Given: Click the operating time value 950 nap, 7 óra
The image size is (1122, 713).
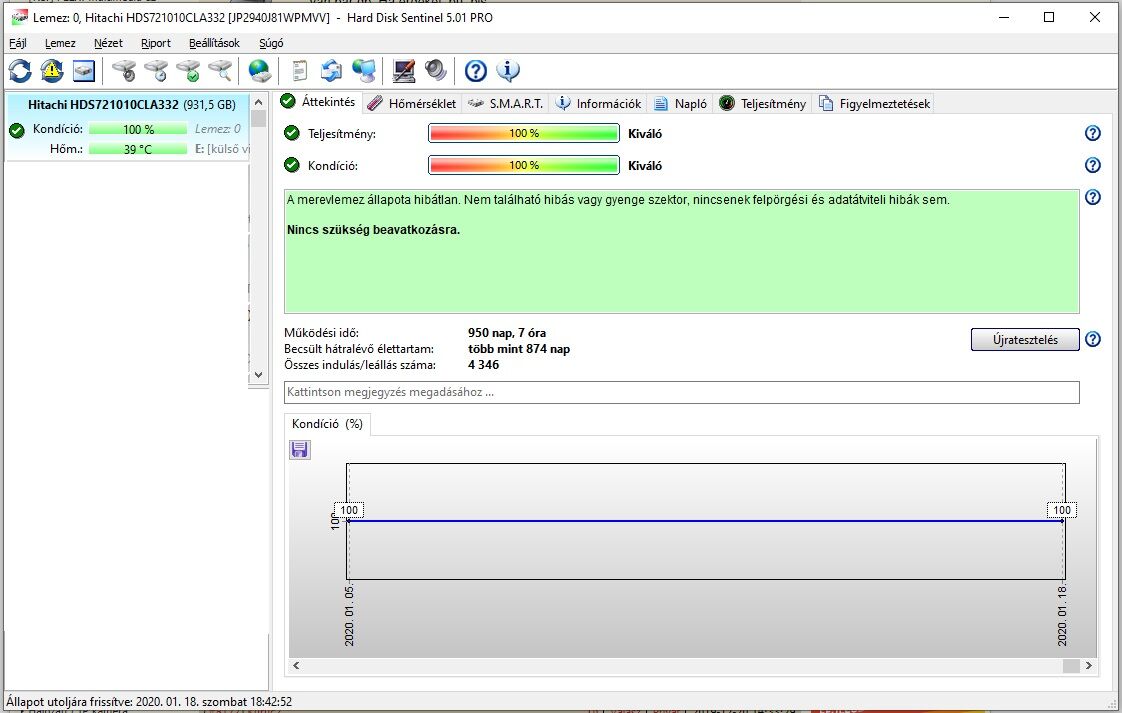Looking at the screenshot, I should pyautogui.click(x=507, y=333).
